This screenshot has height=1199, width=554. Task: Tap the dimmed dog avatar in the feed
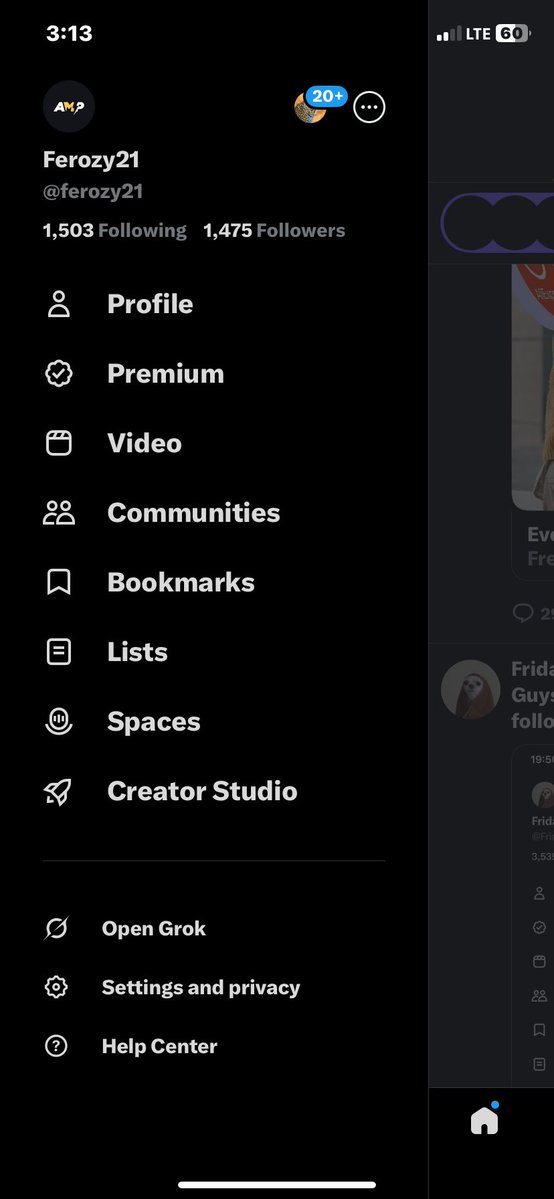(471, 690)
